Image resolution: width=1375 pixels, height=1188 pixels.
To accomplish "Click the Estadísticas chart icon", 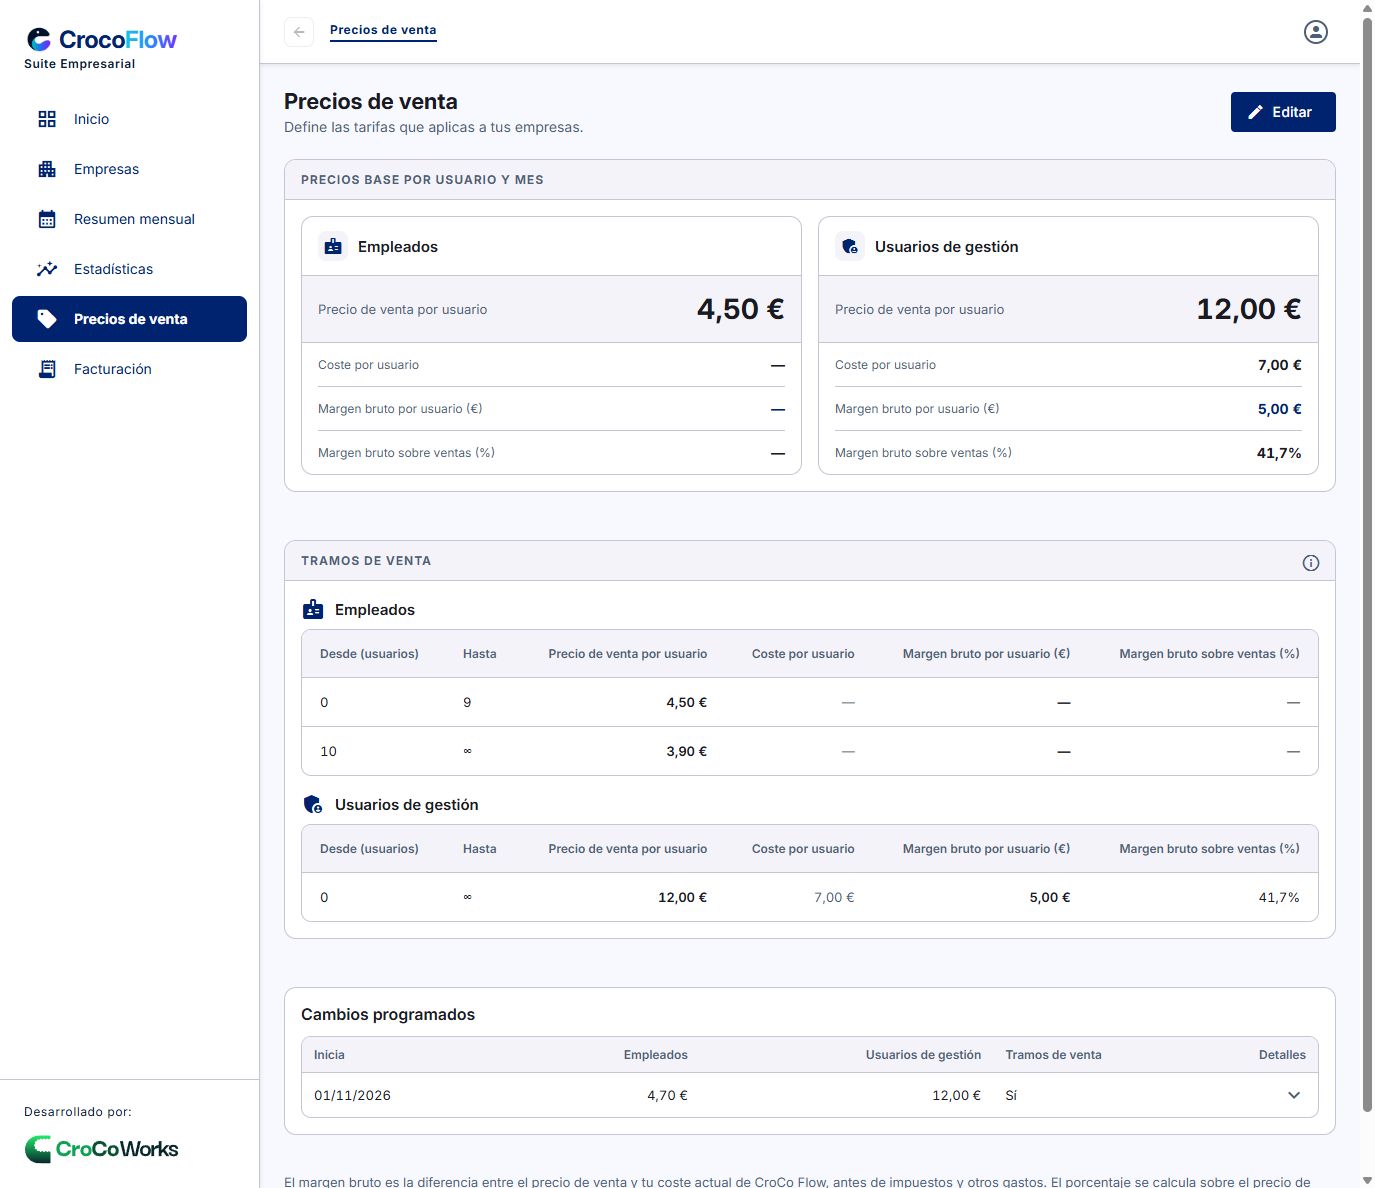I will pyautogui.click(x=47, y=269).
